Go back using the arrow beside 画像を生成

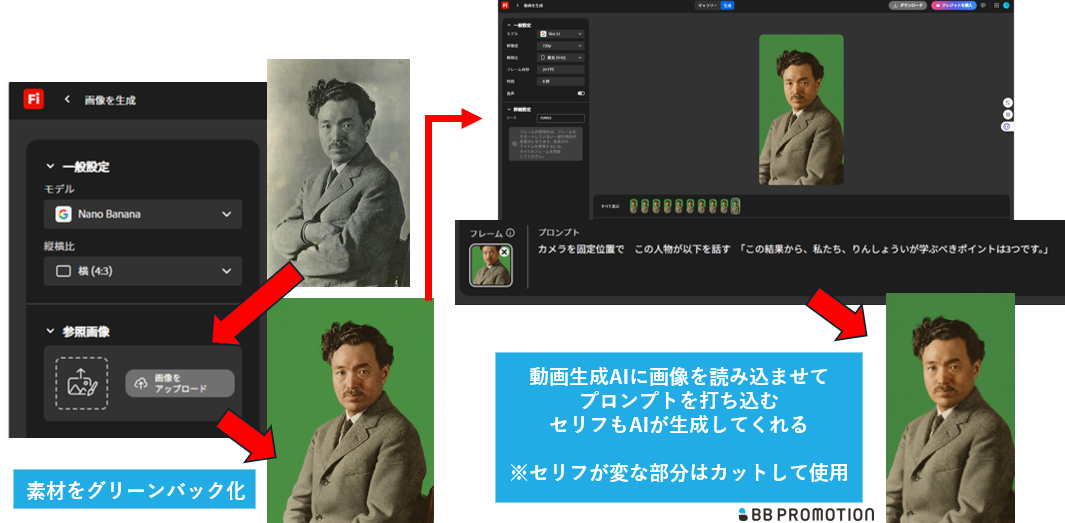(x=67, y=100)
